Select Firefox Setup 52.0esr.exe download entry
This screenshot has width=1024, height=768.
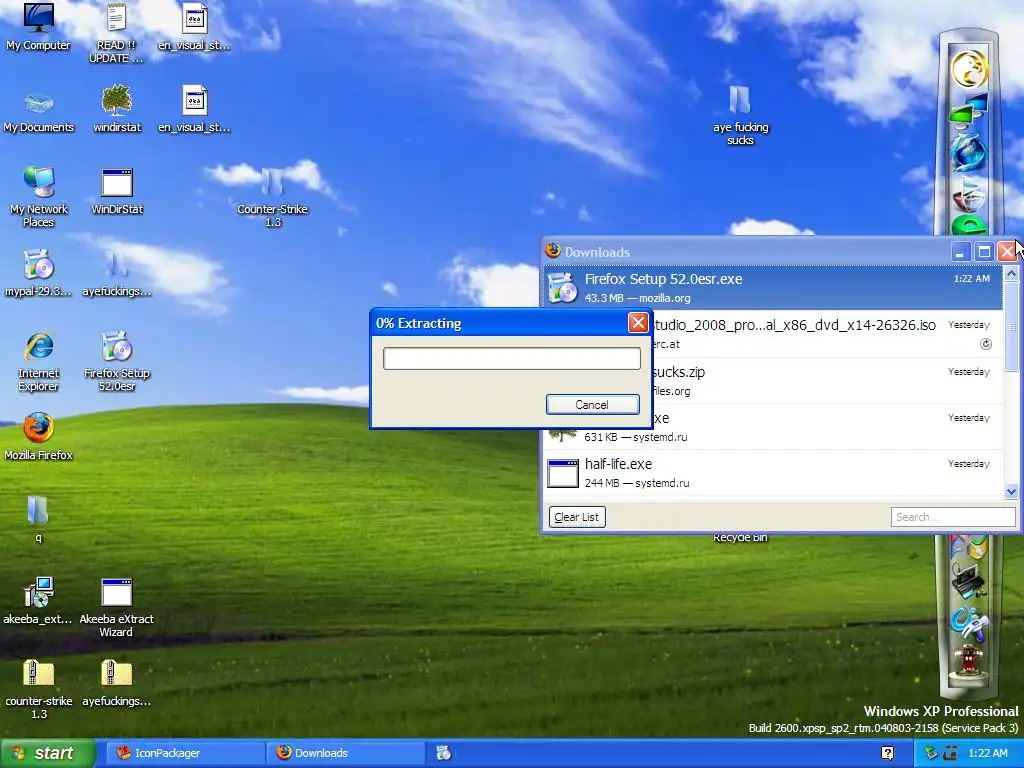coord(772,288)
